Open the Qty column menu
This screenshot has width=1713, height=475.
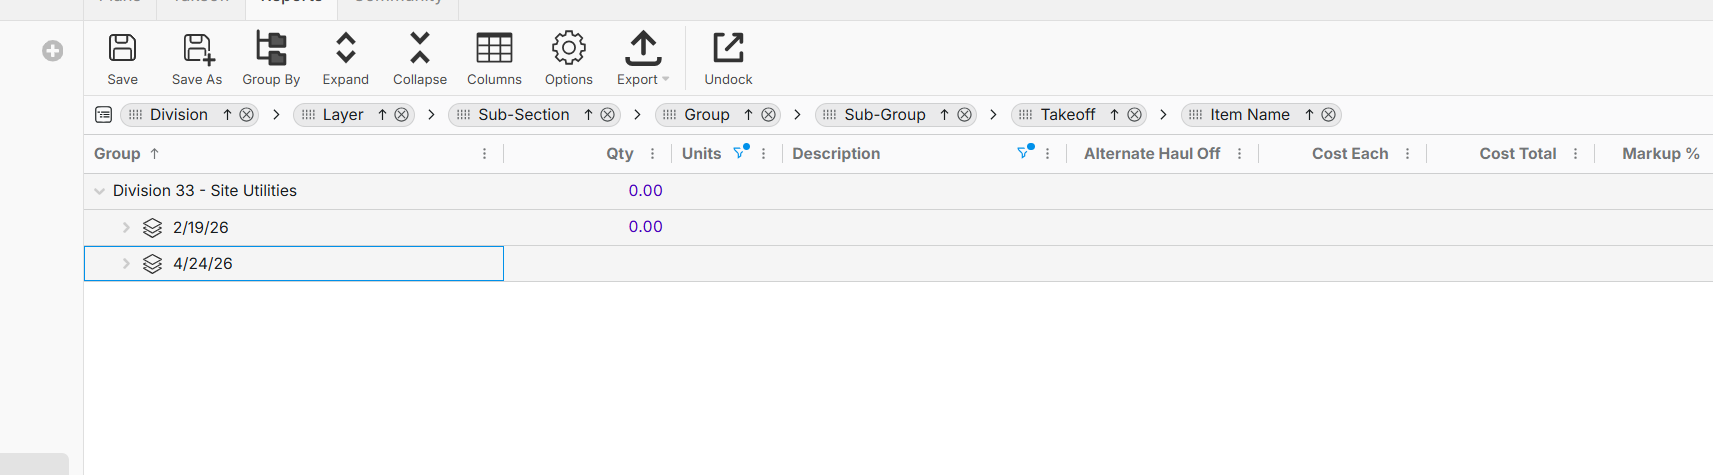click(653, 154)
